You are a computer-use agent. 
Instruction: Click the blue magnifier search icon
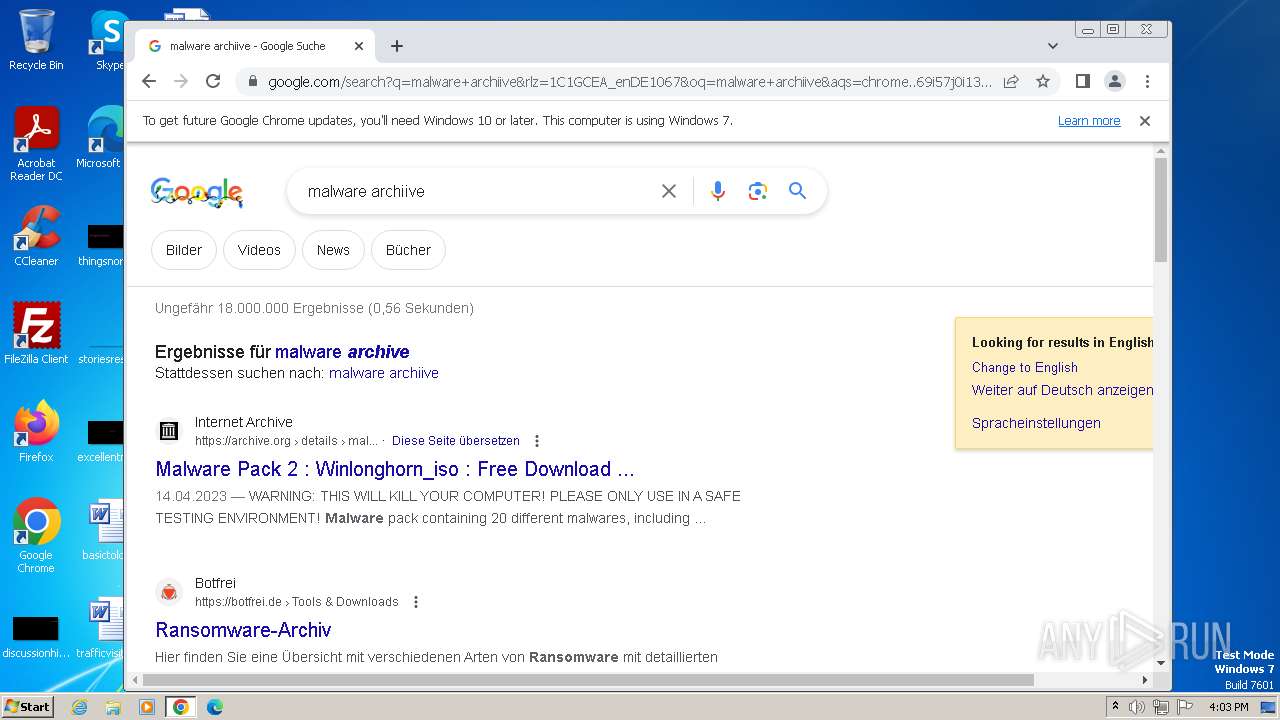click(x=797, y=191)
